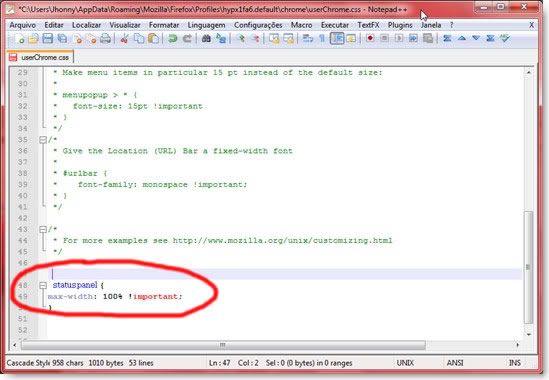Click the vertical scrollbar thumb
The image size is (549, 380).
(529, 267)
